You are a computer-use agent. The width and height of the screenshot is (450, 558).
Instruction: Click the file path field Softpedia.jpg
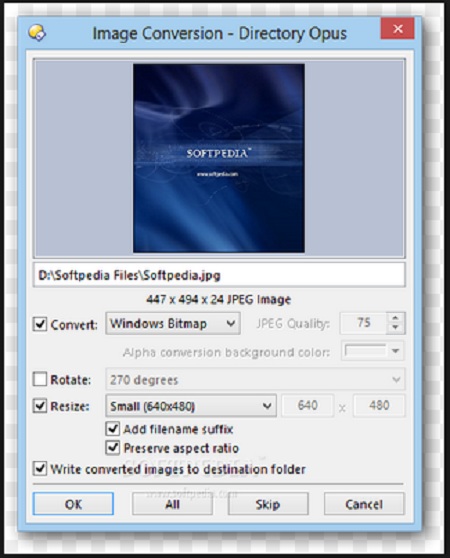pyautogui.click(x=219, y=275)
